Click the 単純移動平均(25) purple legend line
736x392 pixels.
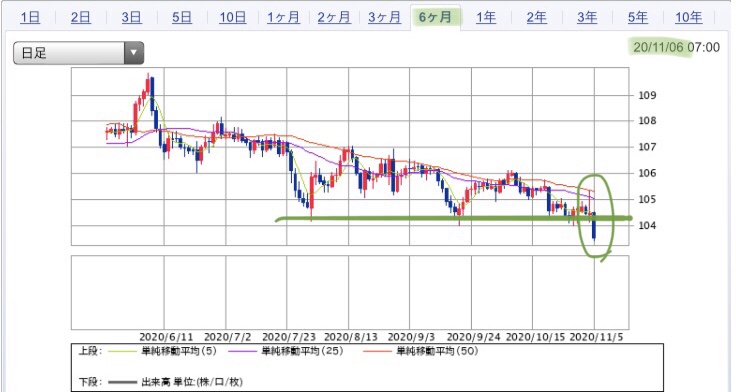point(243,351)
